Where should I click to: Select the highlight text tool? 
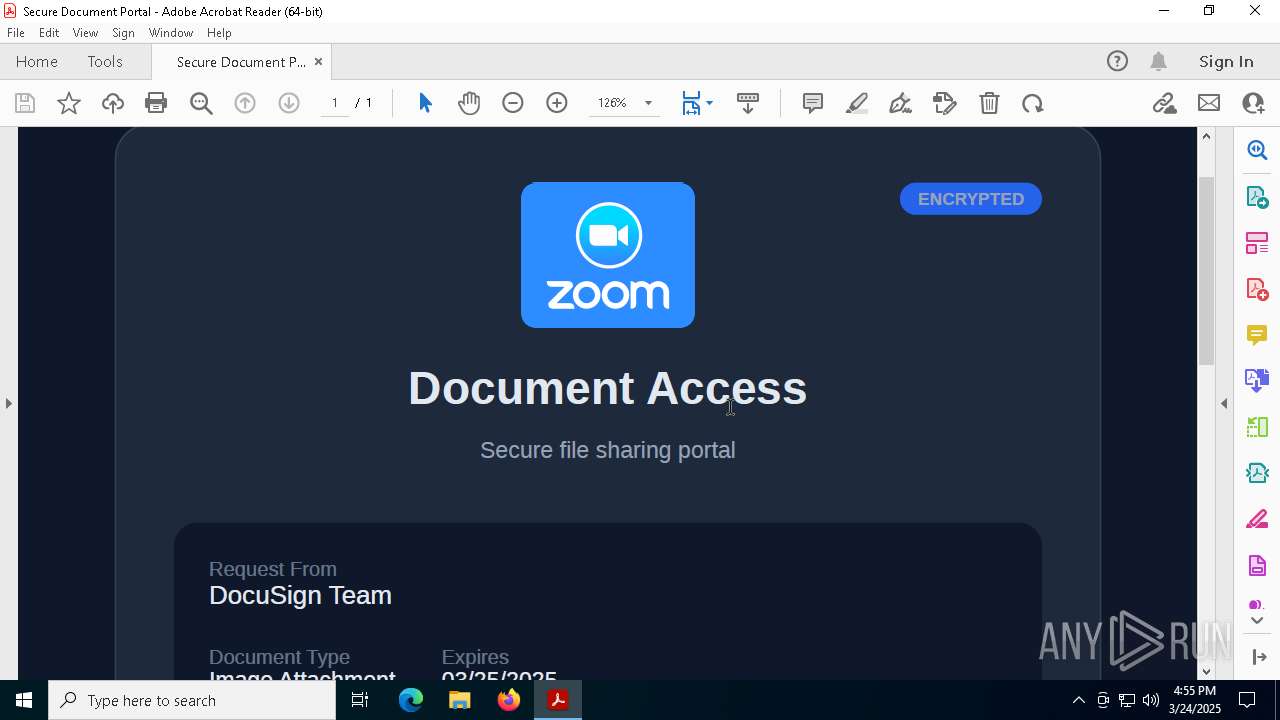click(857, 103)
